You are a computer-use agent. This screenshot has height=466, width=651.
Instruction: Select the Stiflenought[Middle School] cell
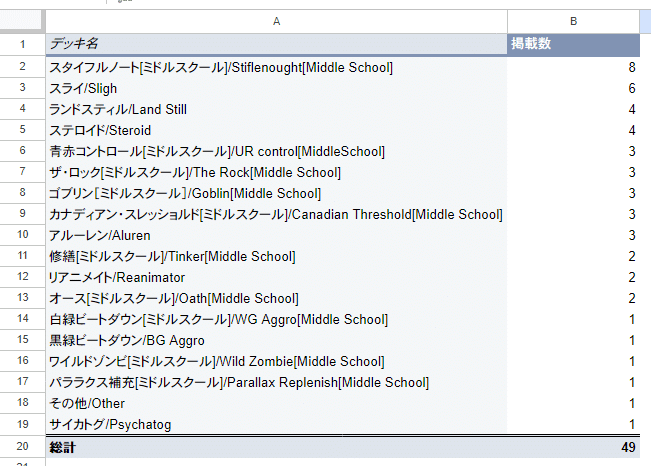(x=277, y=67)
